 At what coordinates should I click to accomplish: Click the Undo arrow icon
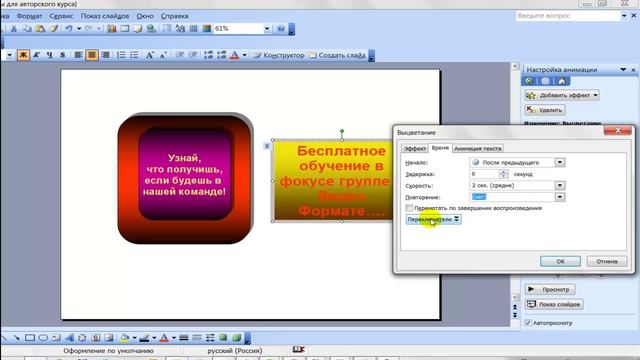[69, 29]
